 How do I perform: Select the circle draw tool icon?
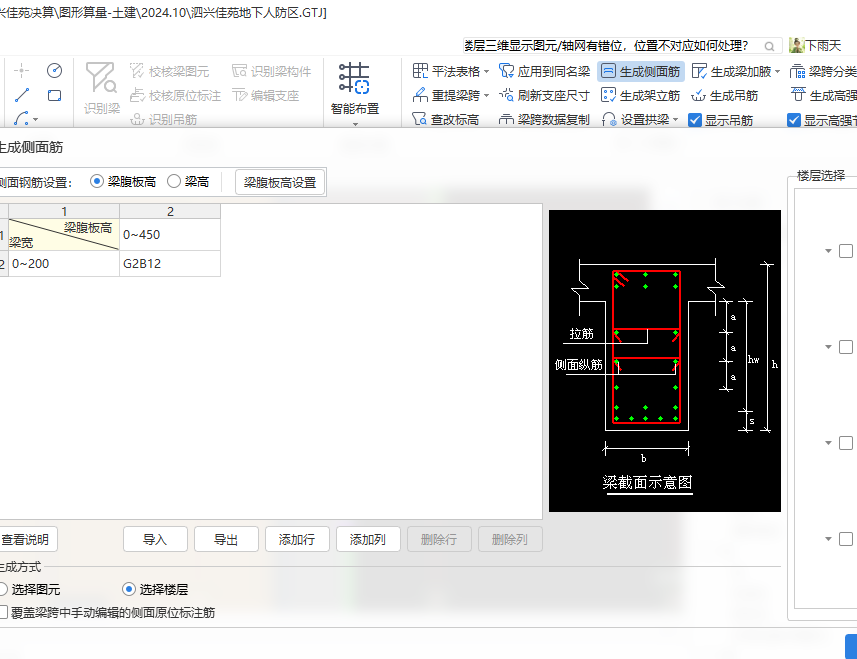[54, 70]
